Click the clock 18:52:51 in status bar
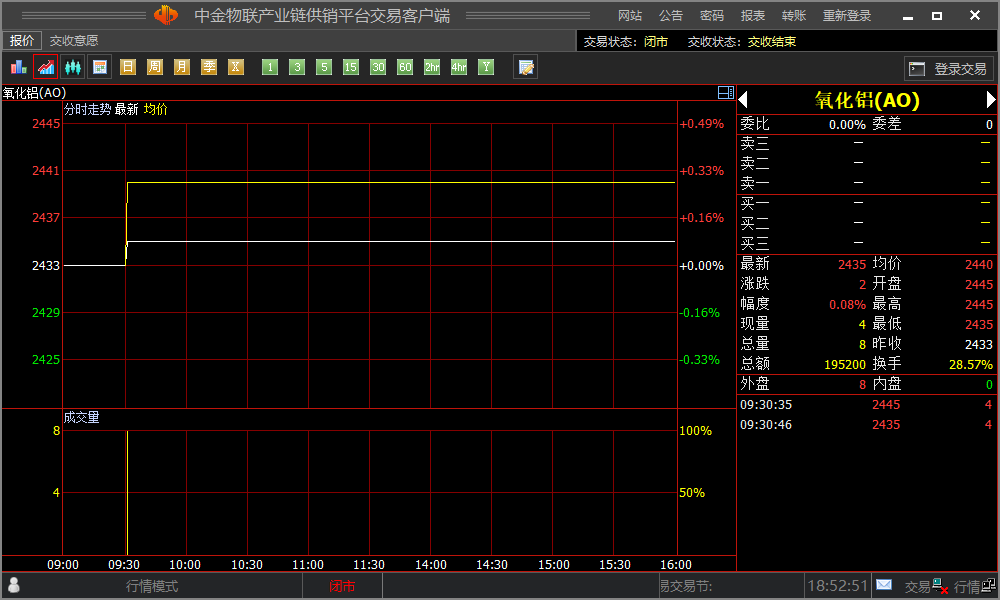This screenshot has height=600, width=1000. pyautogui.click(x=838, y=585)
